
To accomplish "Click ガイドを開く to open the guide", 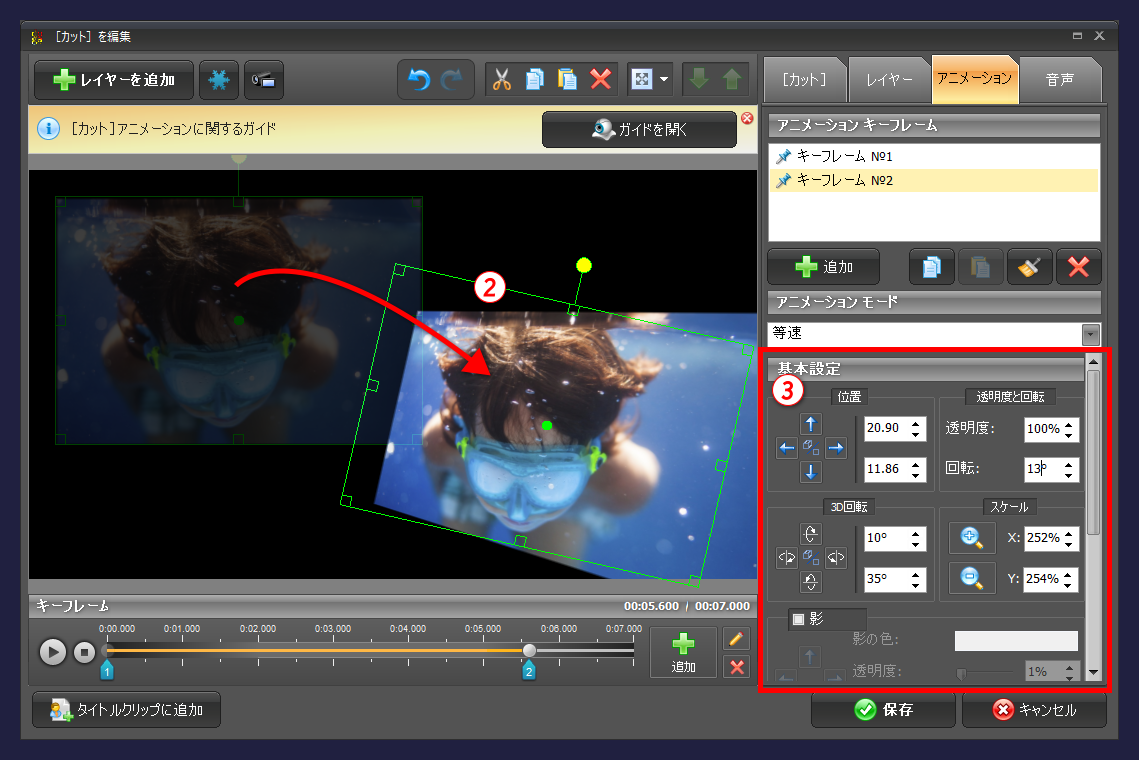I will [x=639, y=129].
